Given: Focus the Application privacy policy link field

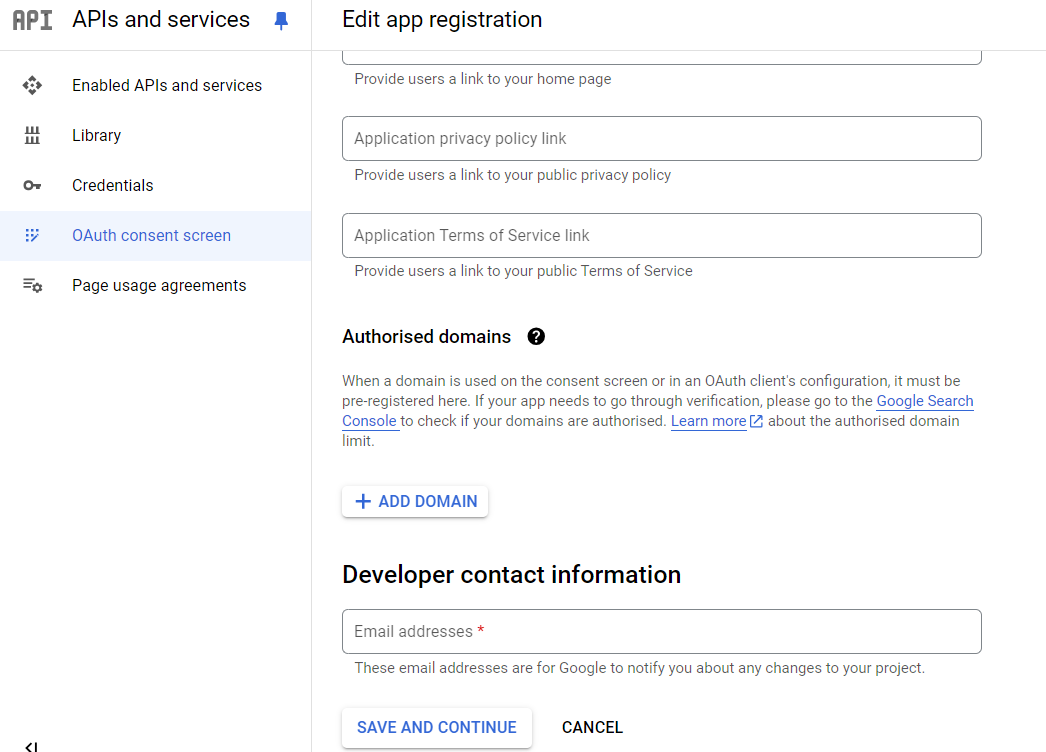Looking at the screenshot, I should point(662,139).
